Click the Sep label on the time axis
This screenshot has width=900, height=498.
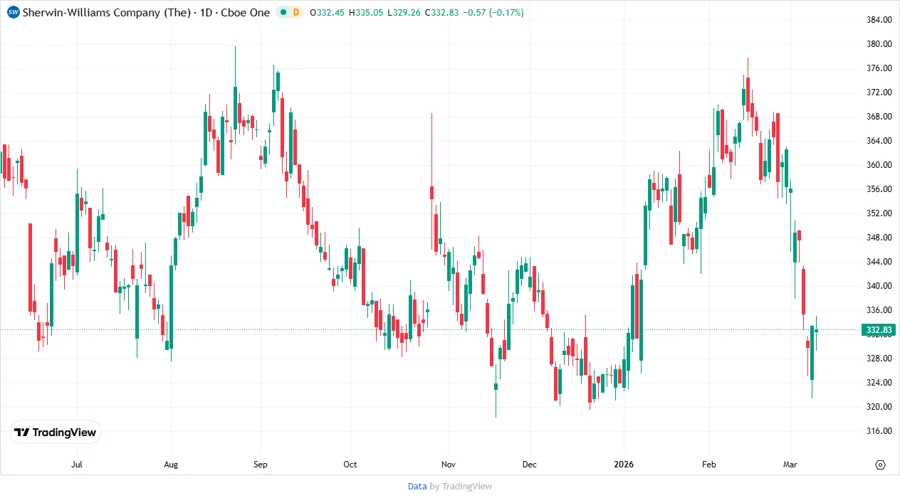(260, 464)
